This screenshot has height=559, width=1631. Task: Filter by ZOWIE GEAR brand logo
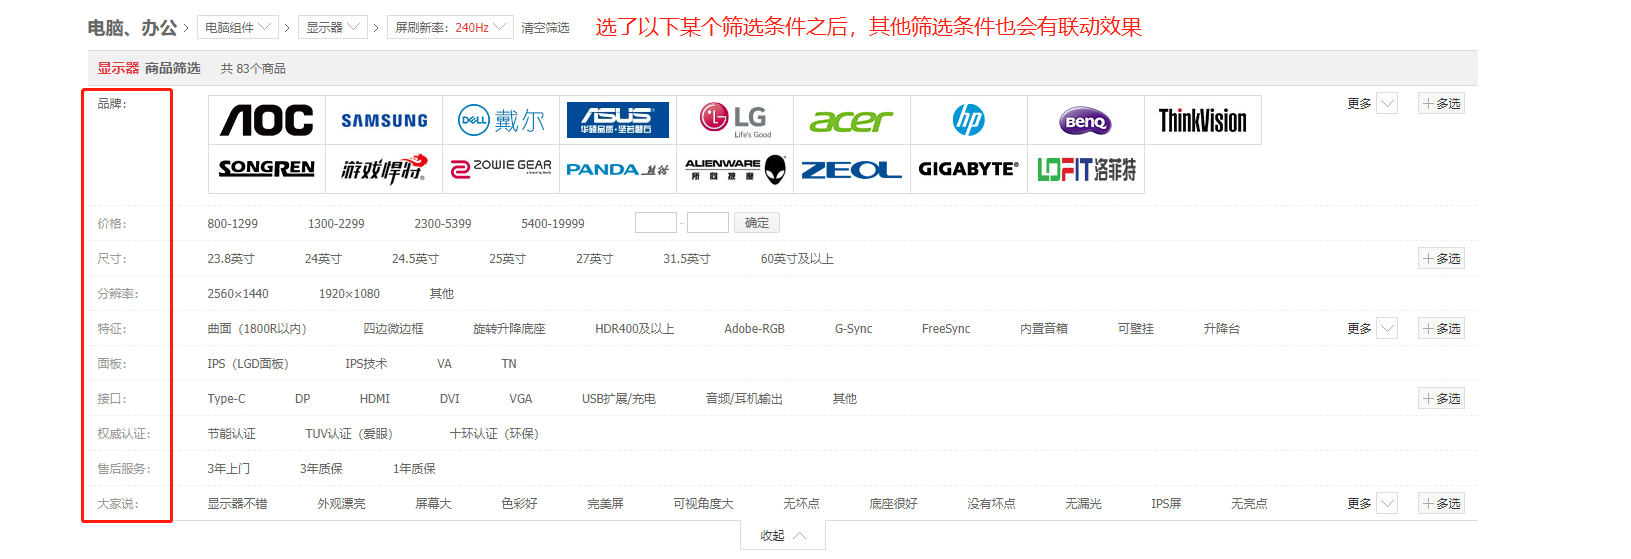(x=501, y=169)
